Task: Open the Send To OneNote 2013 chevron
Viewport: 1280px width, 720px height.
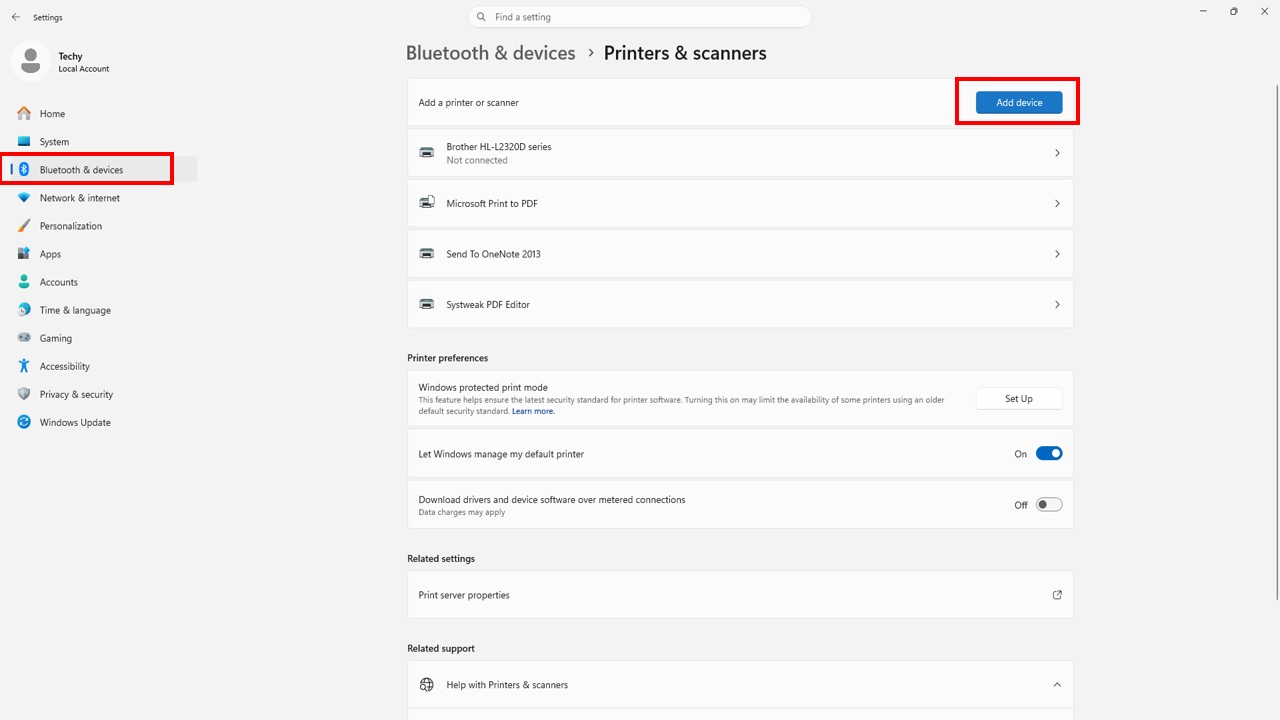Action: point(1057,254)
